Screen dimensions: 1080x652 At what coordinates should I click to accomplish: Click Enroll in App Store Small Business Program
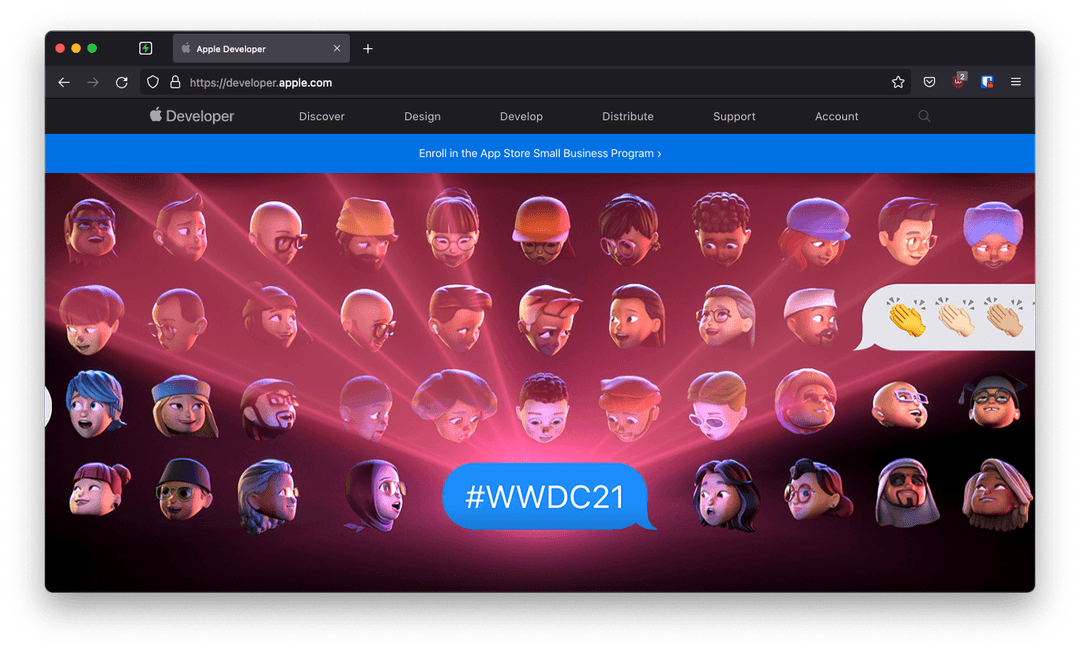click(x=540, y=154)
